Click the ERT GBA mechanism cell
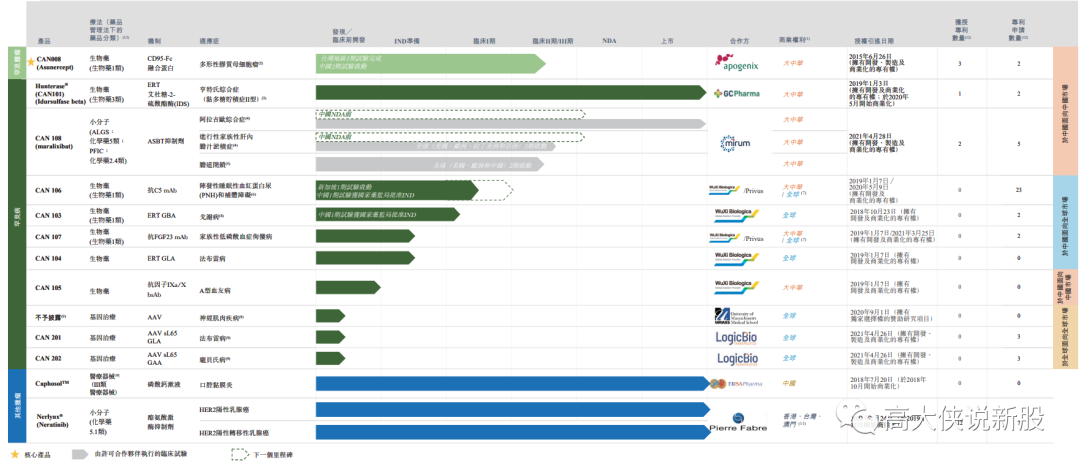Viewport: 1080px width, 466px height. (x=162, y=215)
